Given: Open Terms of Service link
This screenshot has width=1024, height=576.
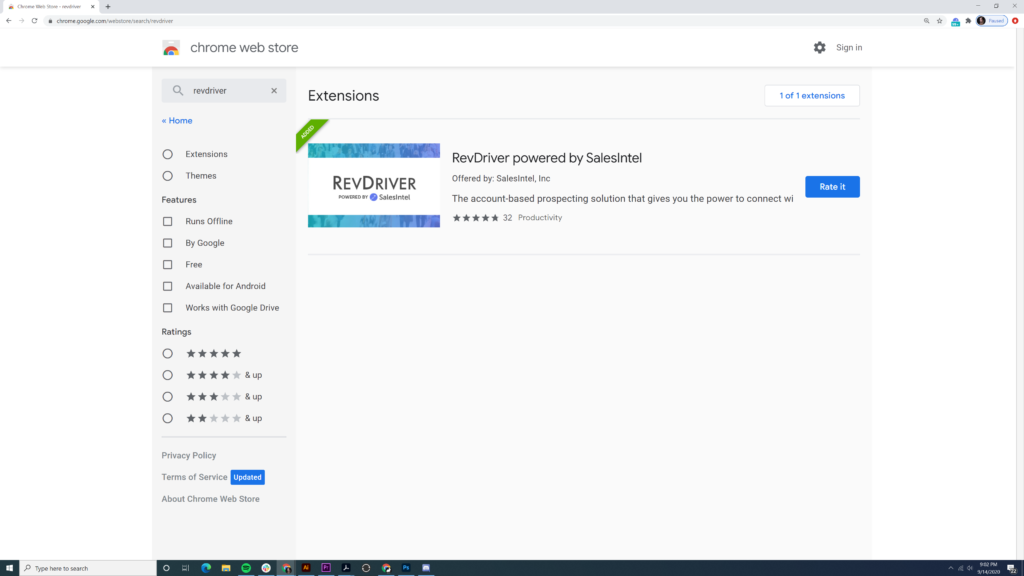Looking at the screenshot, I should coord(195,477).
